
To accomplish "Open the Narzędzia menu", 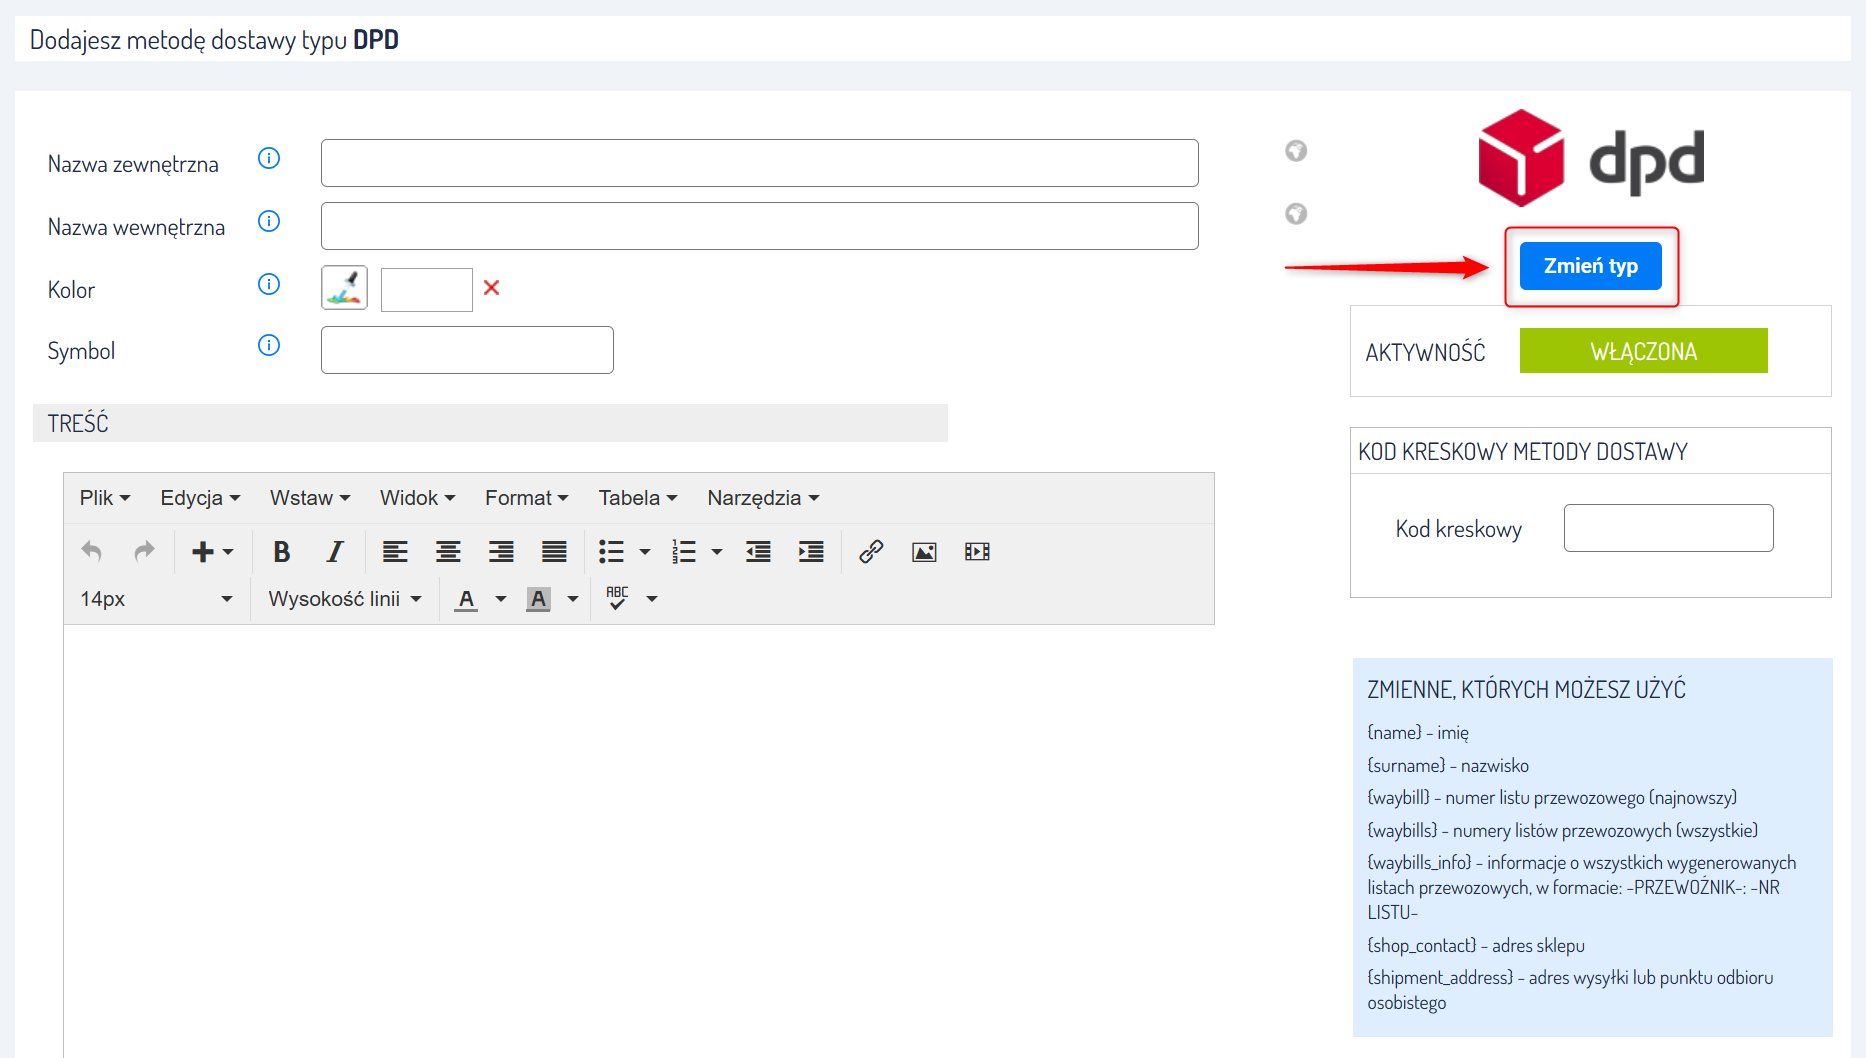I will pos(763,498).
